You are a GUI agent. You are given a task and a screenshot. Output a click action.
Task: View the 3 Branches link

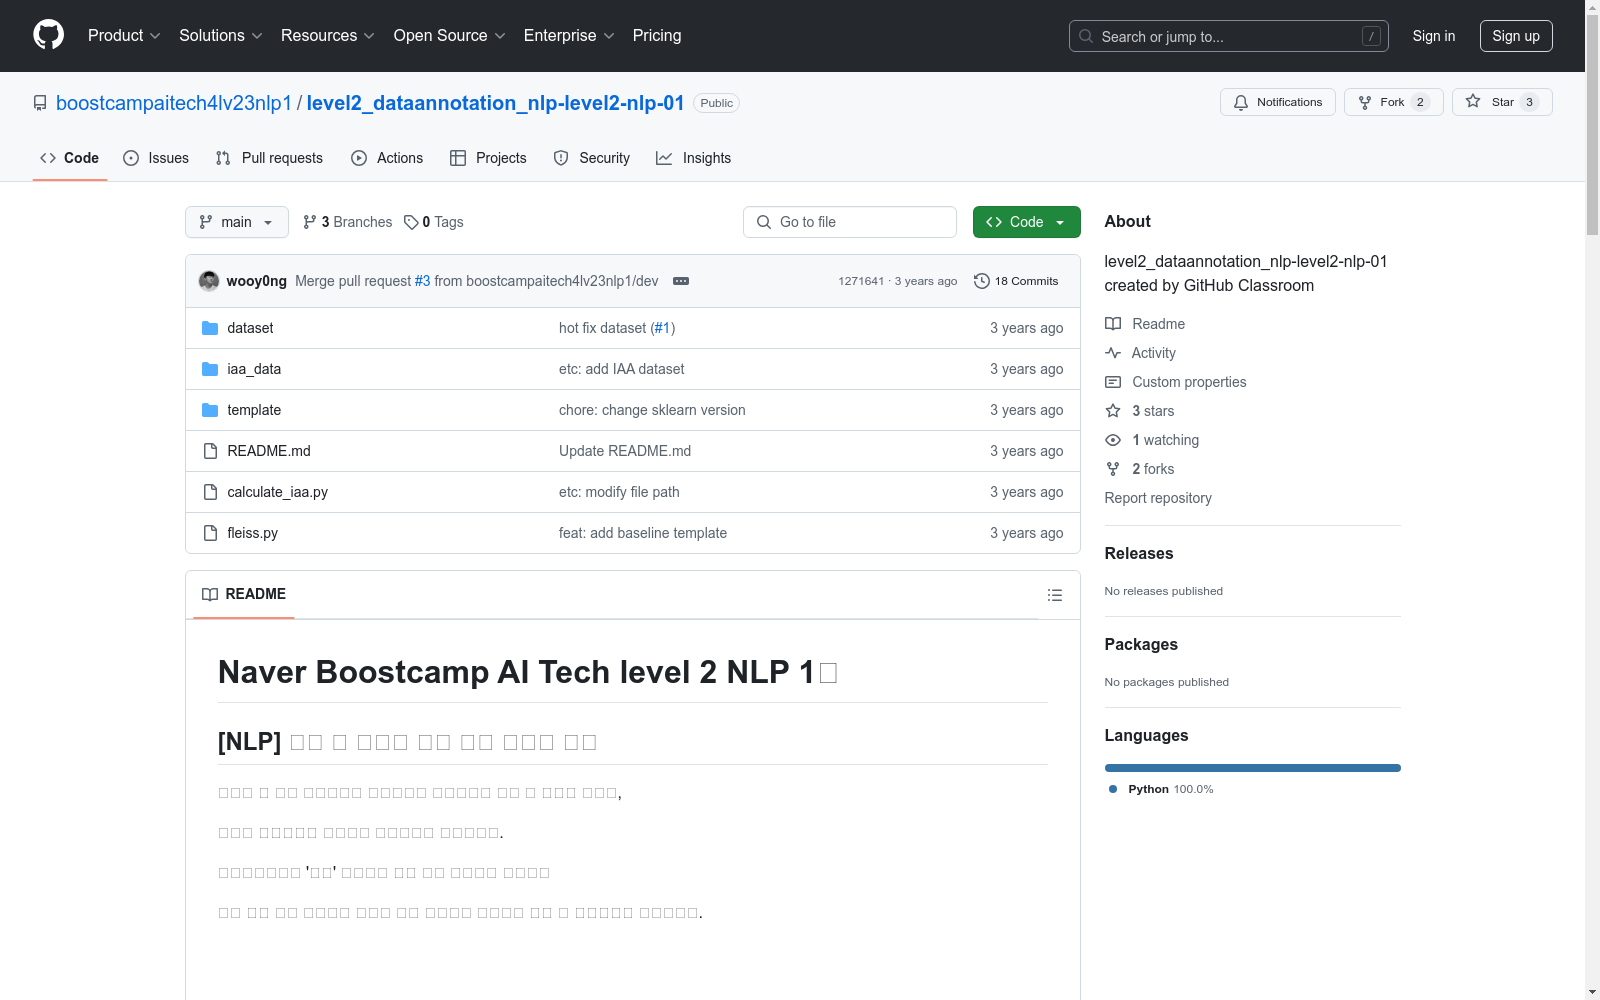pos(348,222)
